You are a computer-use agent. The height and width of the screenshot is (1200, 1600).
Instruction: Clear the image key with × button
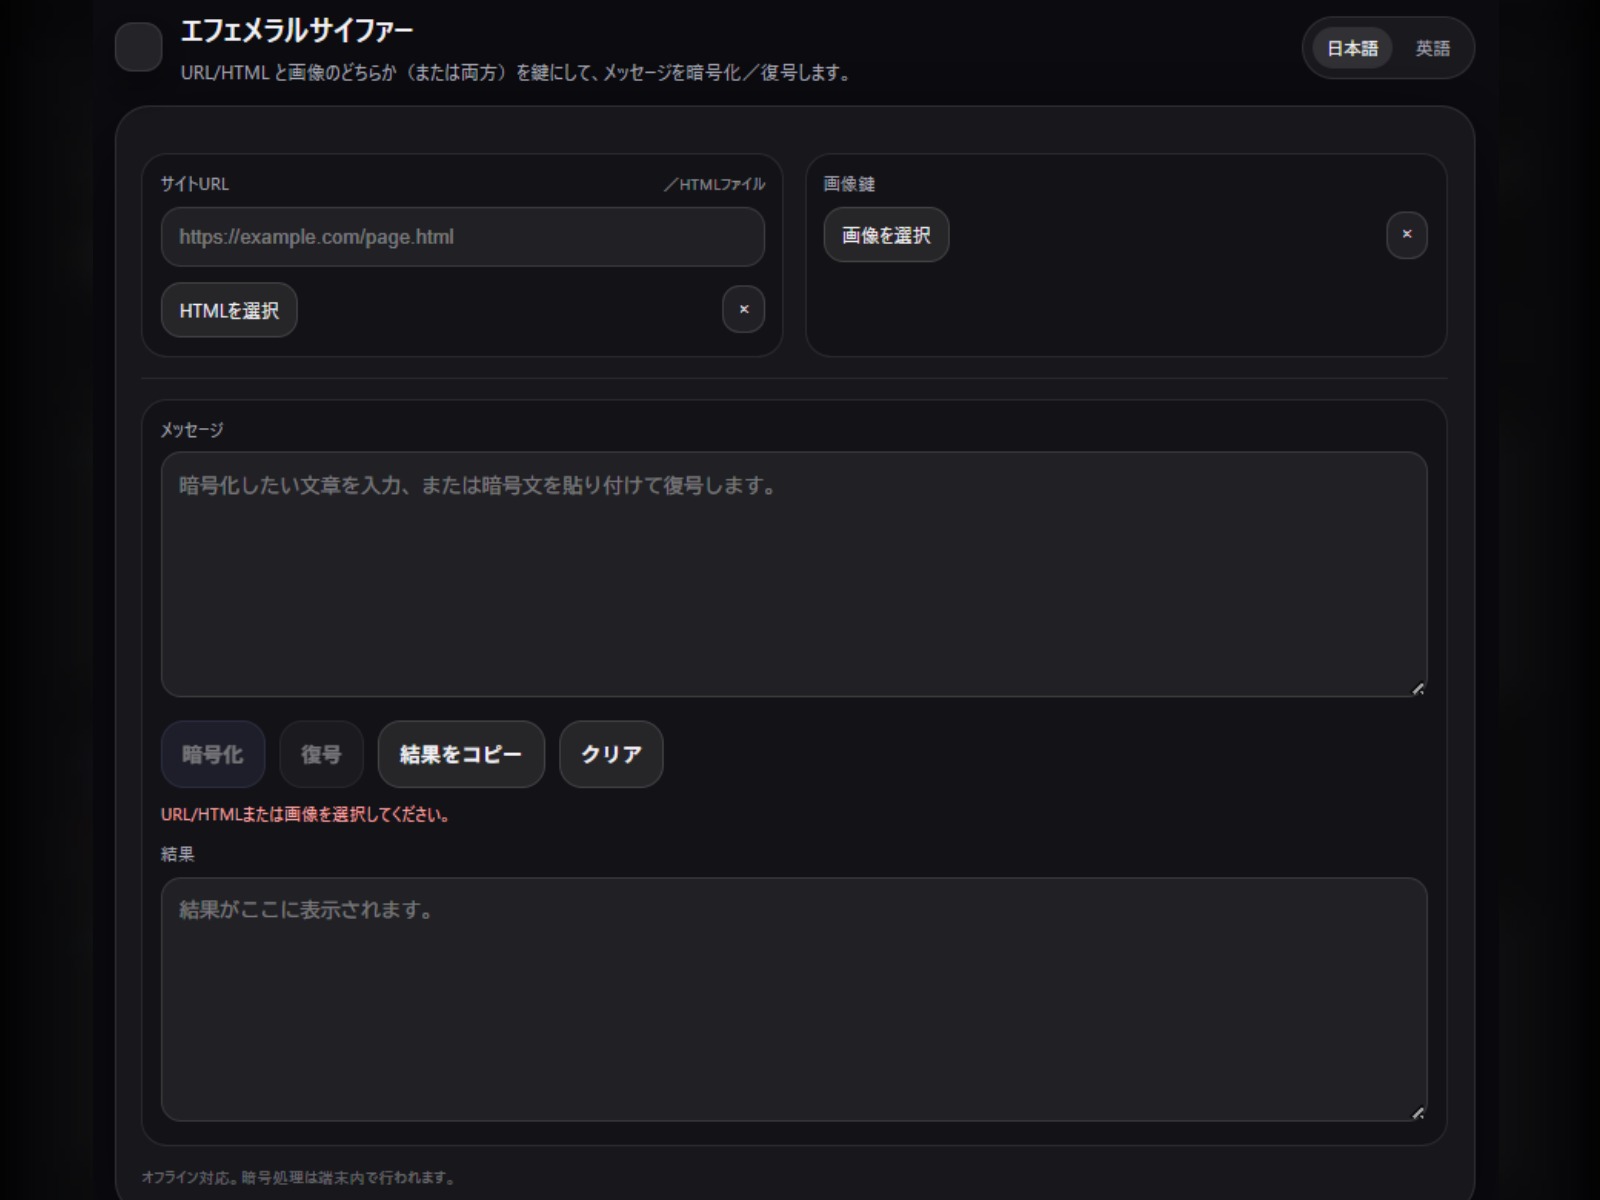pos(1406,235)
